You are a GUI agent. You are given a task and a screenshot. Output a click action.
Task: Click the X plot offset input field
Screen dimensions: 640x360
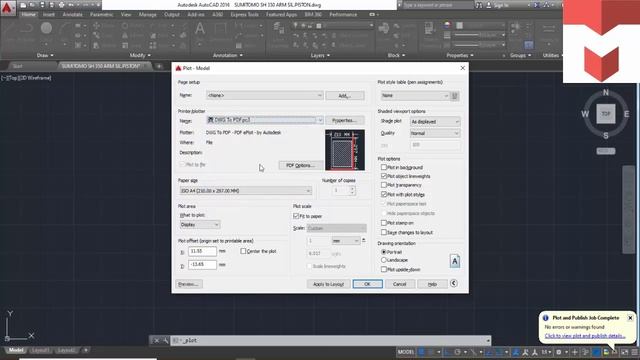click(202, 251)
